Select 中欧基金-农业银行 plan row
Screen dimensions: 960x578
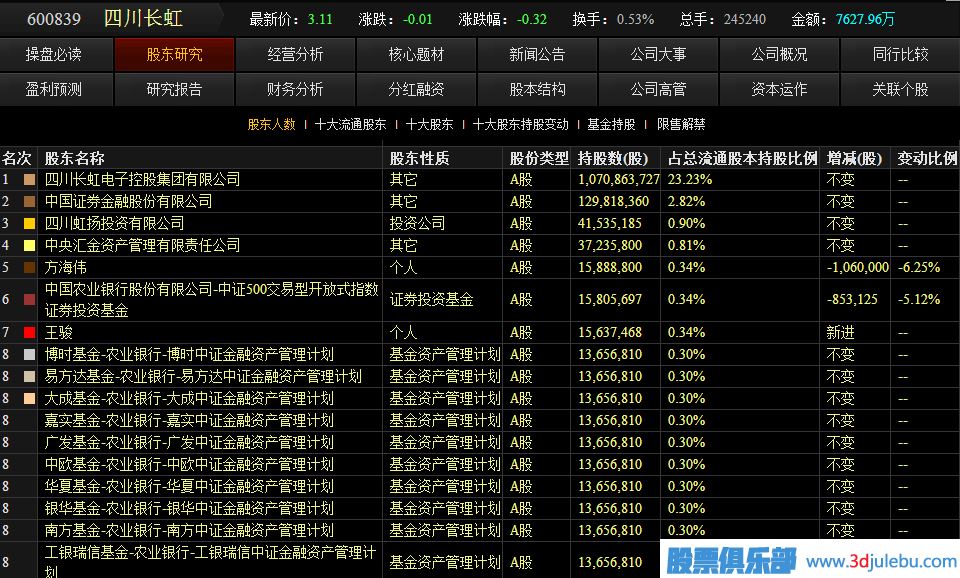point(189,465)
